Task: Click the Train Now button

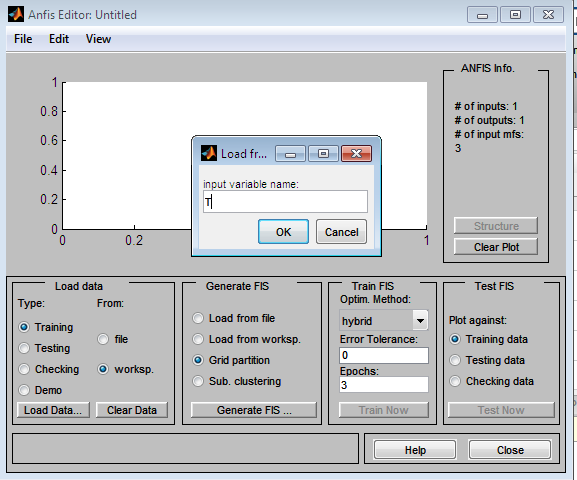Action: click(384, 410)
